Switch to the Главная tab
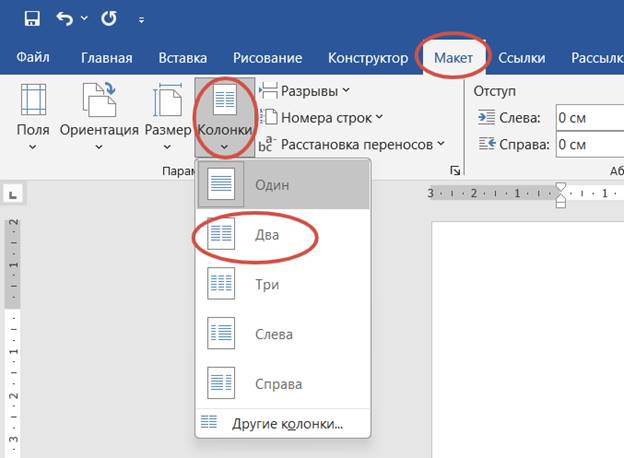 click(106, 58)
